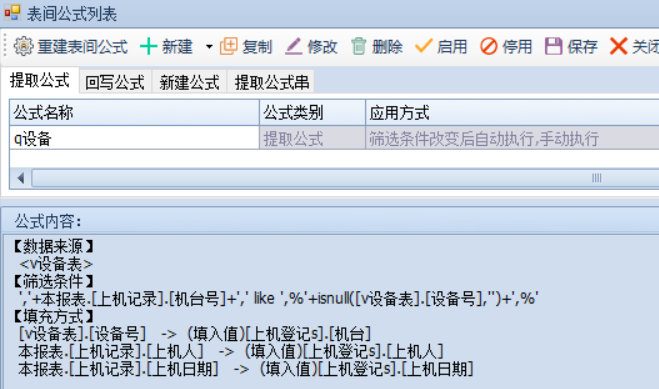Click the gear icon for 重建表间公式
The height and width of the screenshot is (389, 659).
point(24,46)
